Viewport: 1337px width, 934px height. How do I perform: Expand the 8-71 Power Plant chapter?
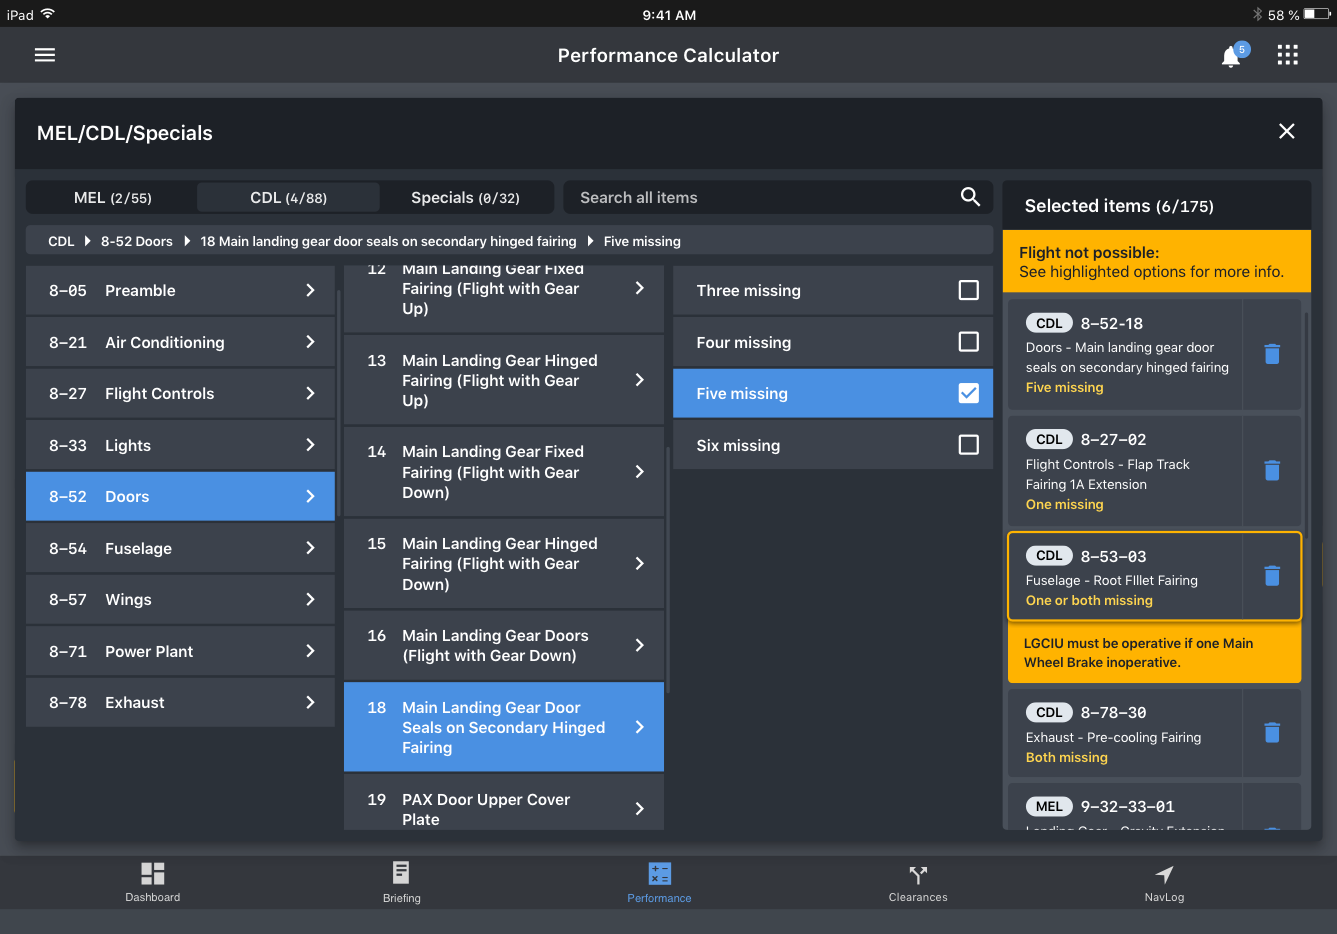coord(180,651)
